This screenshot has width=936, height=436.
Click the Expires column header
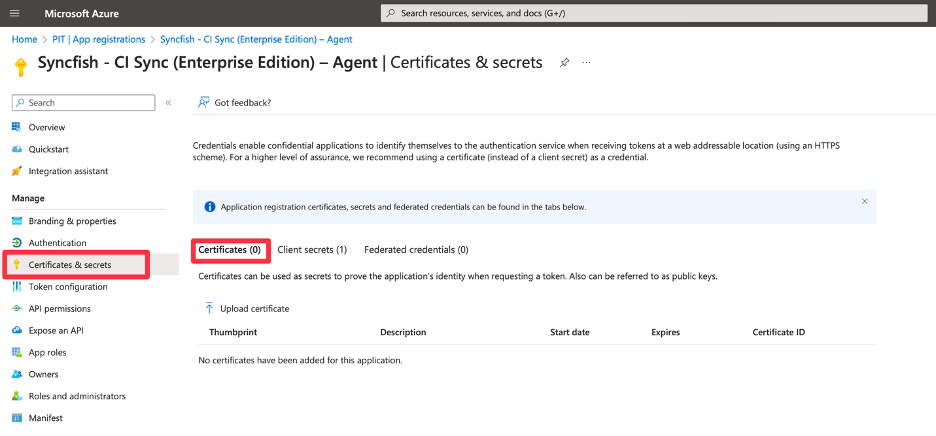point(666,332)
